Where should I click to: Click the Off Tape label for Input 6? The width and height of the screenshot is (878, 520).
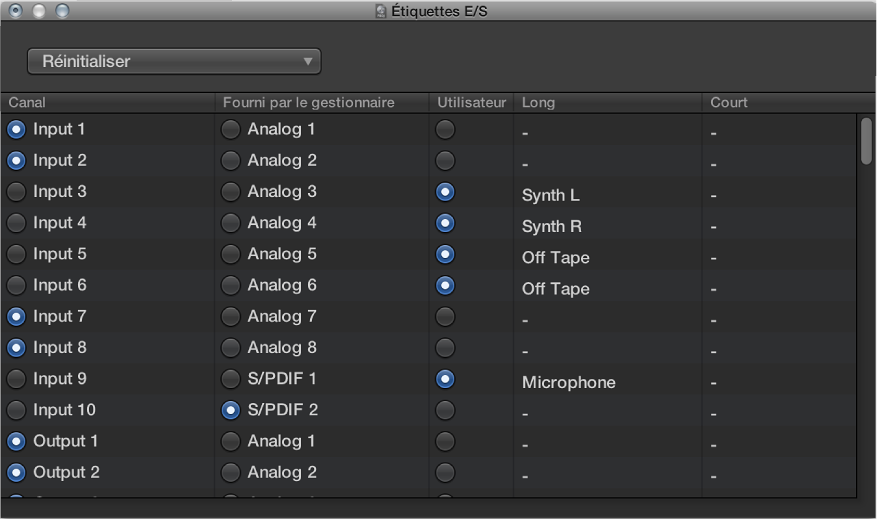(x=556, y=289)
